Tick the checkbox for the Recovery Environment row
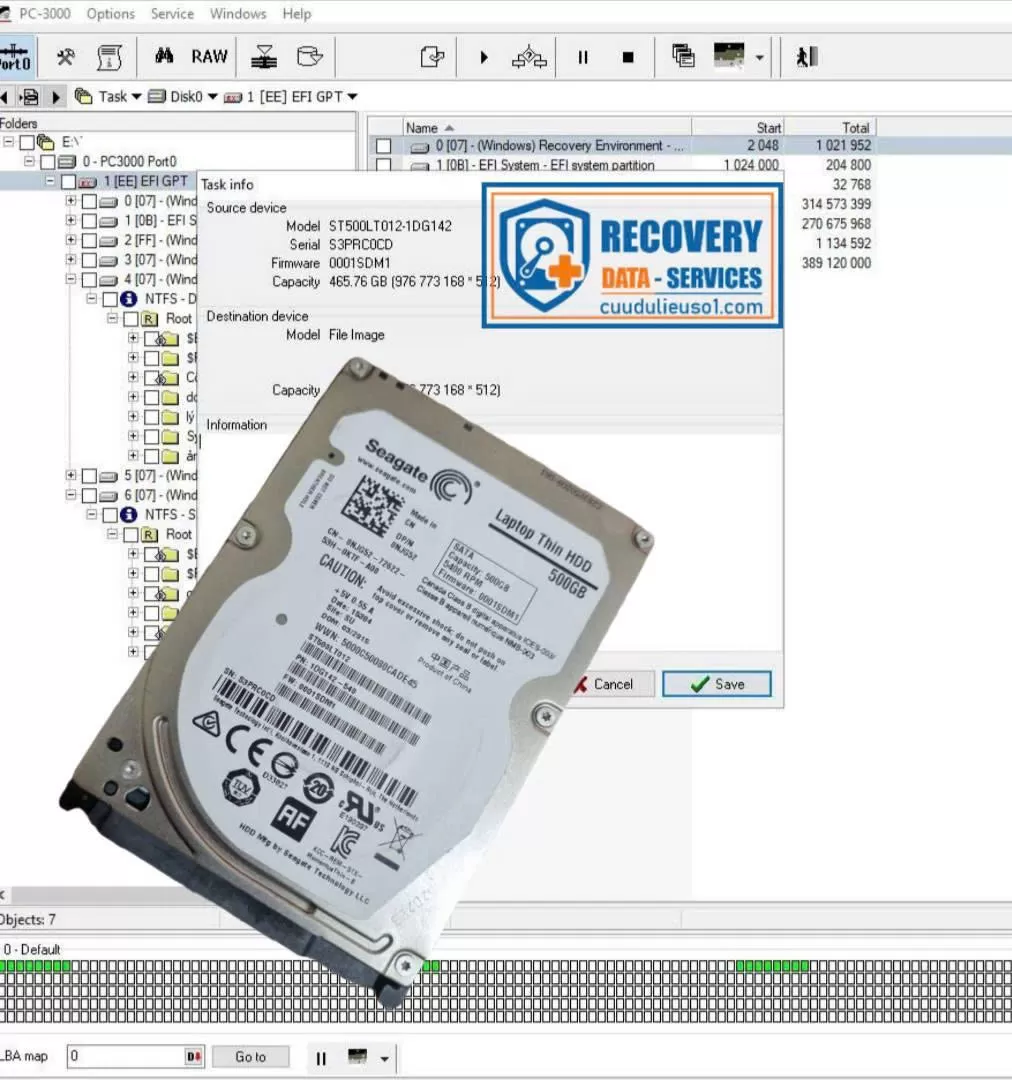 383,146
